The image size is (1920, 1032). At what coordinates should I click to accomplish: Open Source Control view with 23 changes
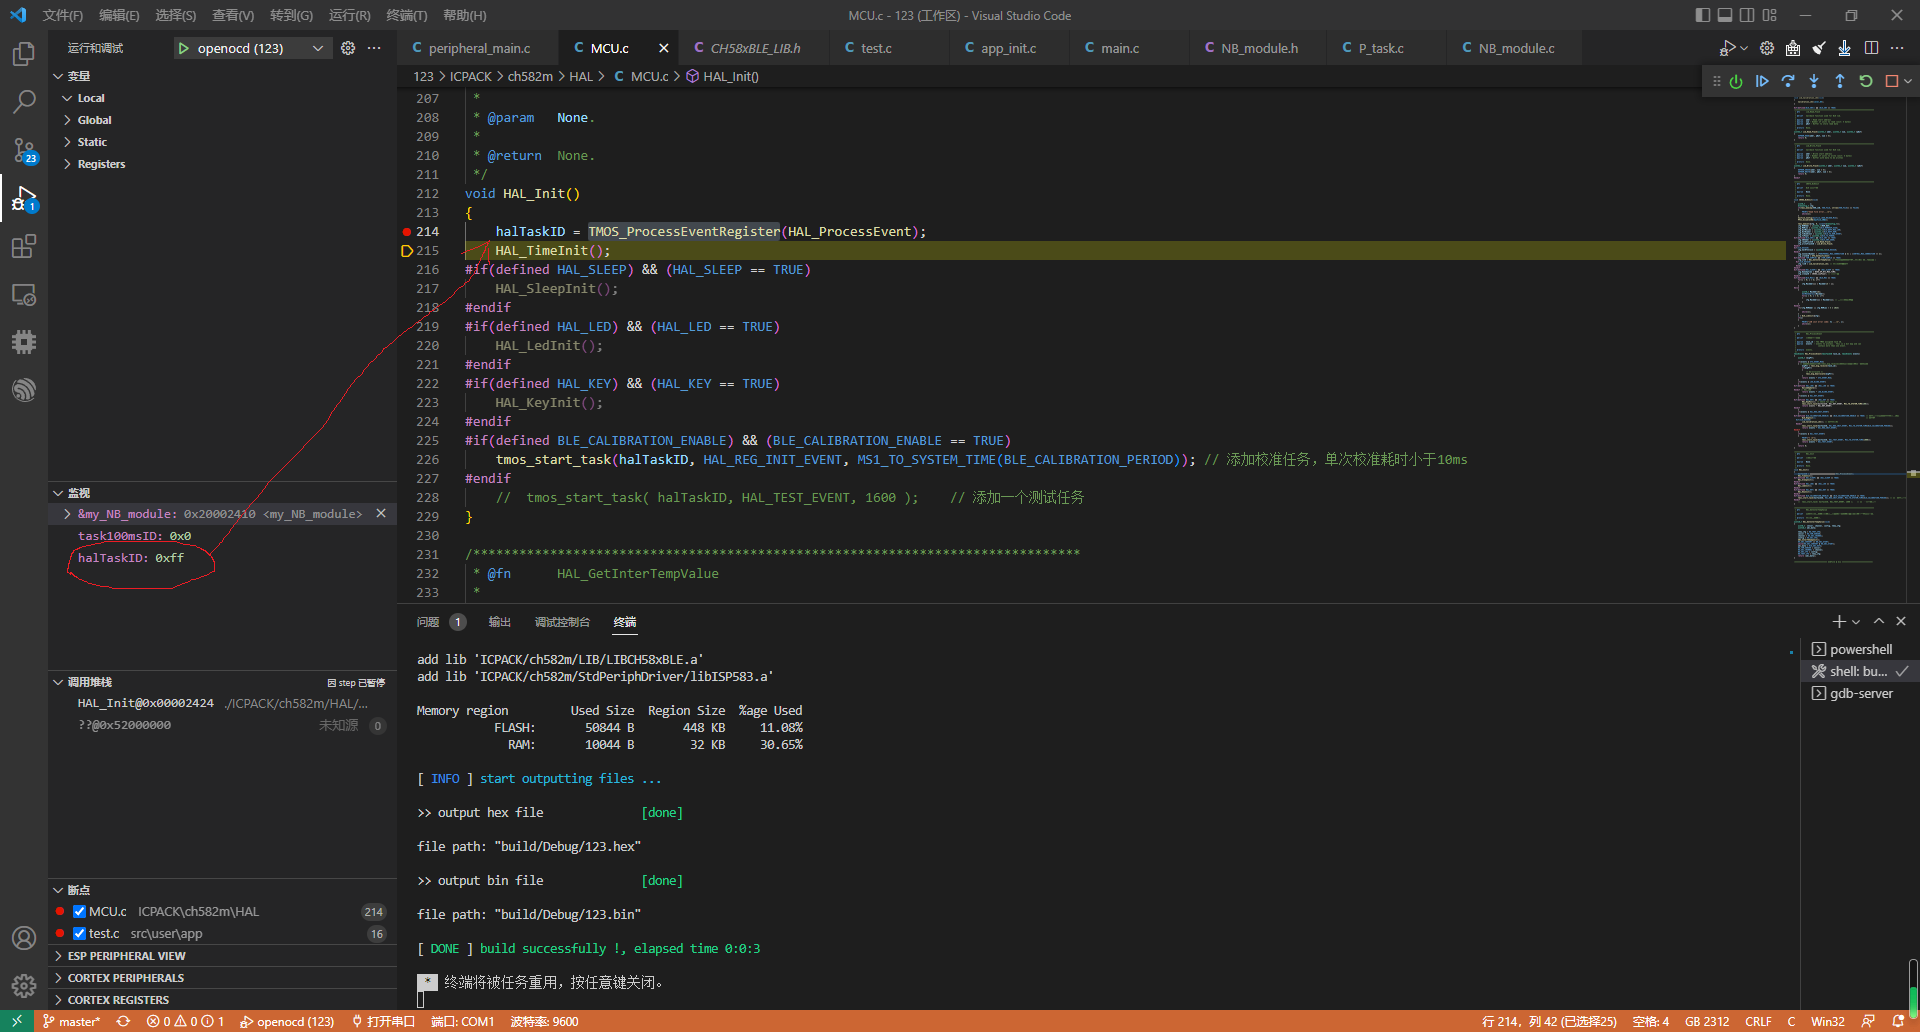(24, 150)
